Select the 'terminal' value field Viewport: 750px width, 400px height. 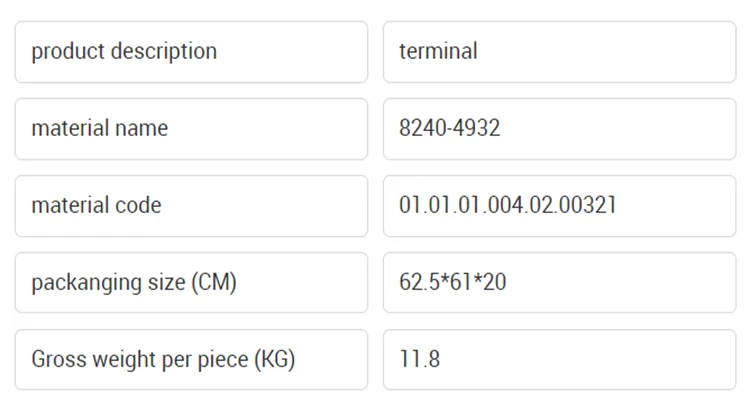tap(559, 52)
